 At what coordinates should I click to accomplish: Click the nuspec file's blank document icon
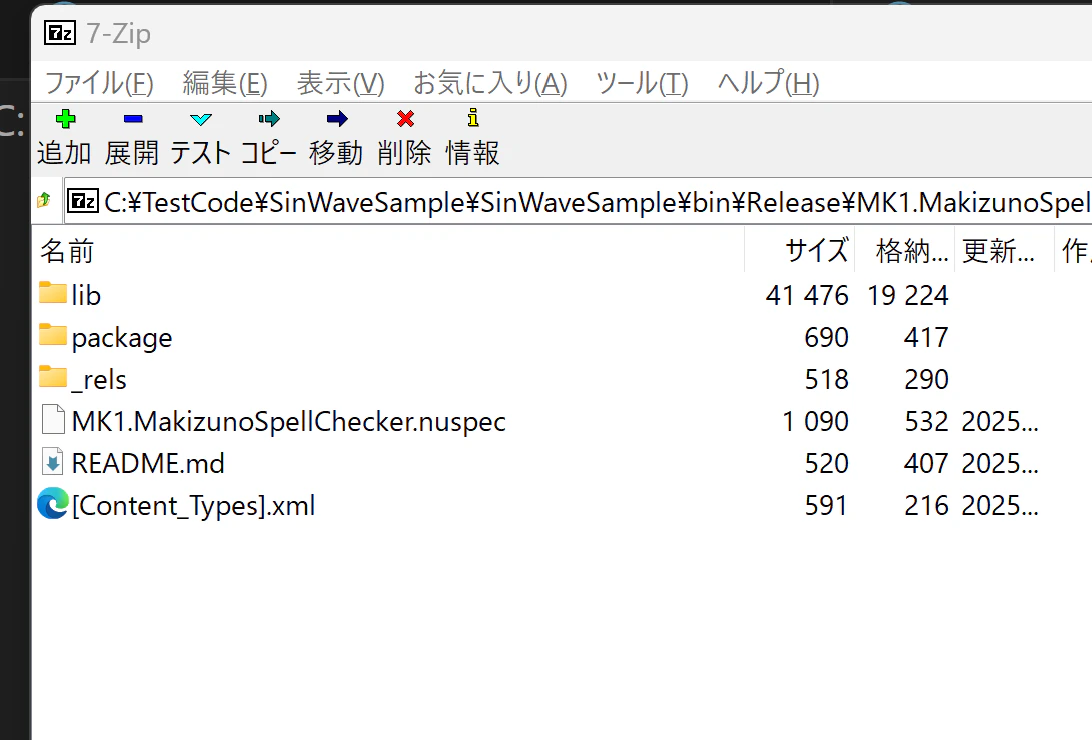coord(53,420)
